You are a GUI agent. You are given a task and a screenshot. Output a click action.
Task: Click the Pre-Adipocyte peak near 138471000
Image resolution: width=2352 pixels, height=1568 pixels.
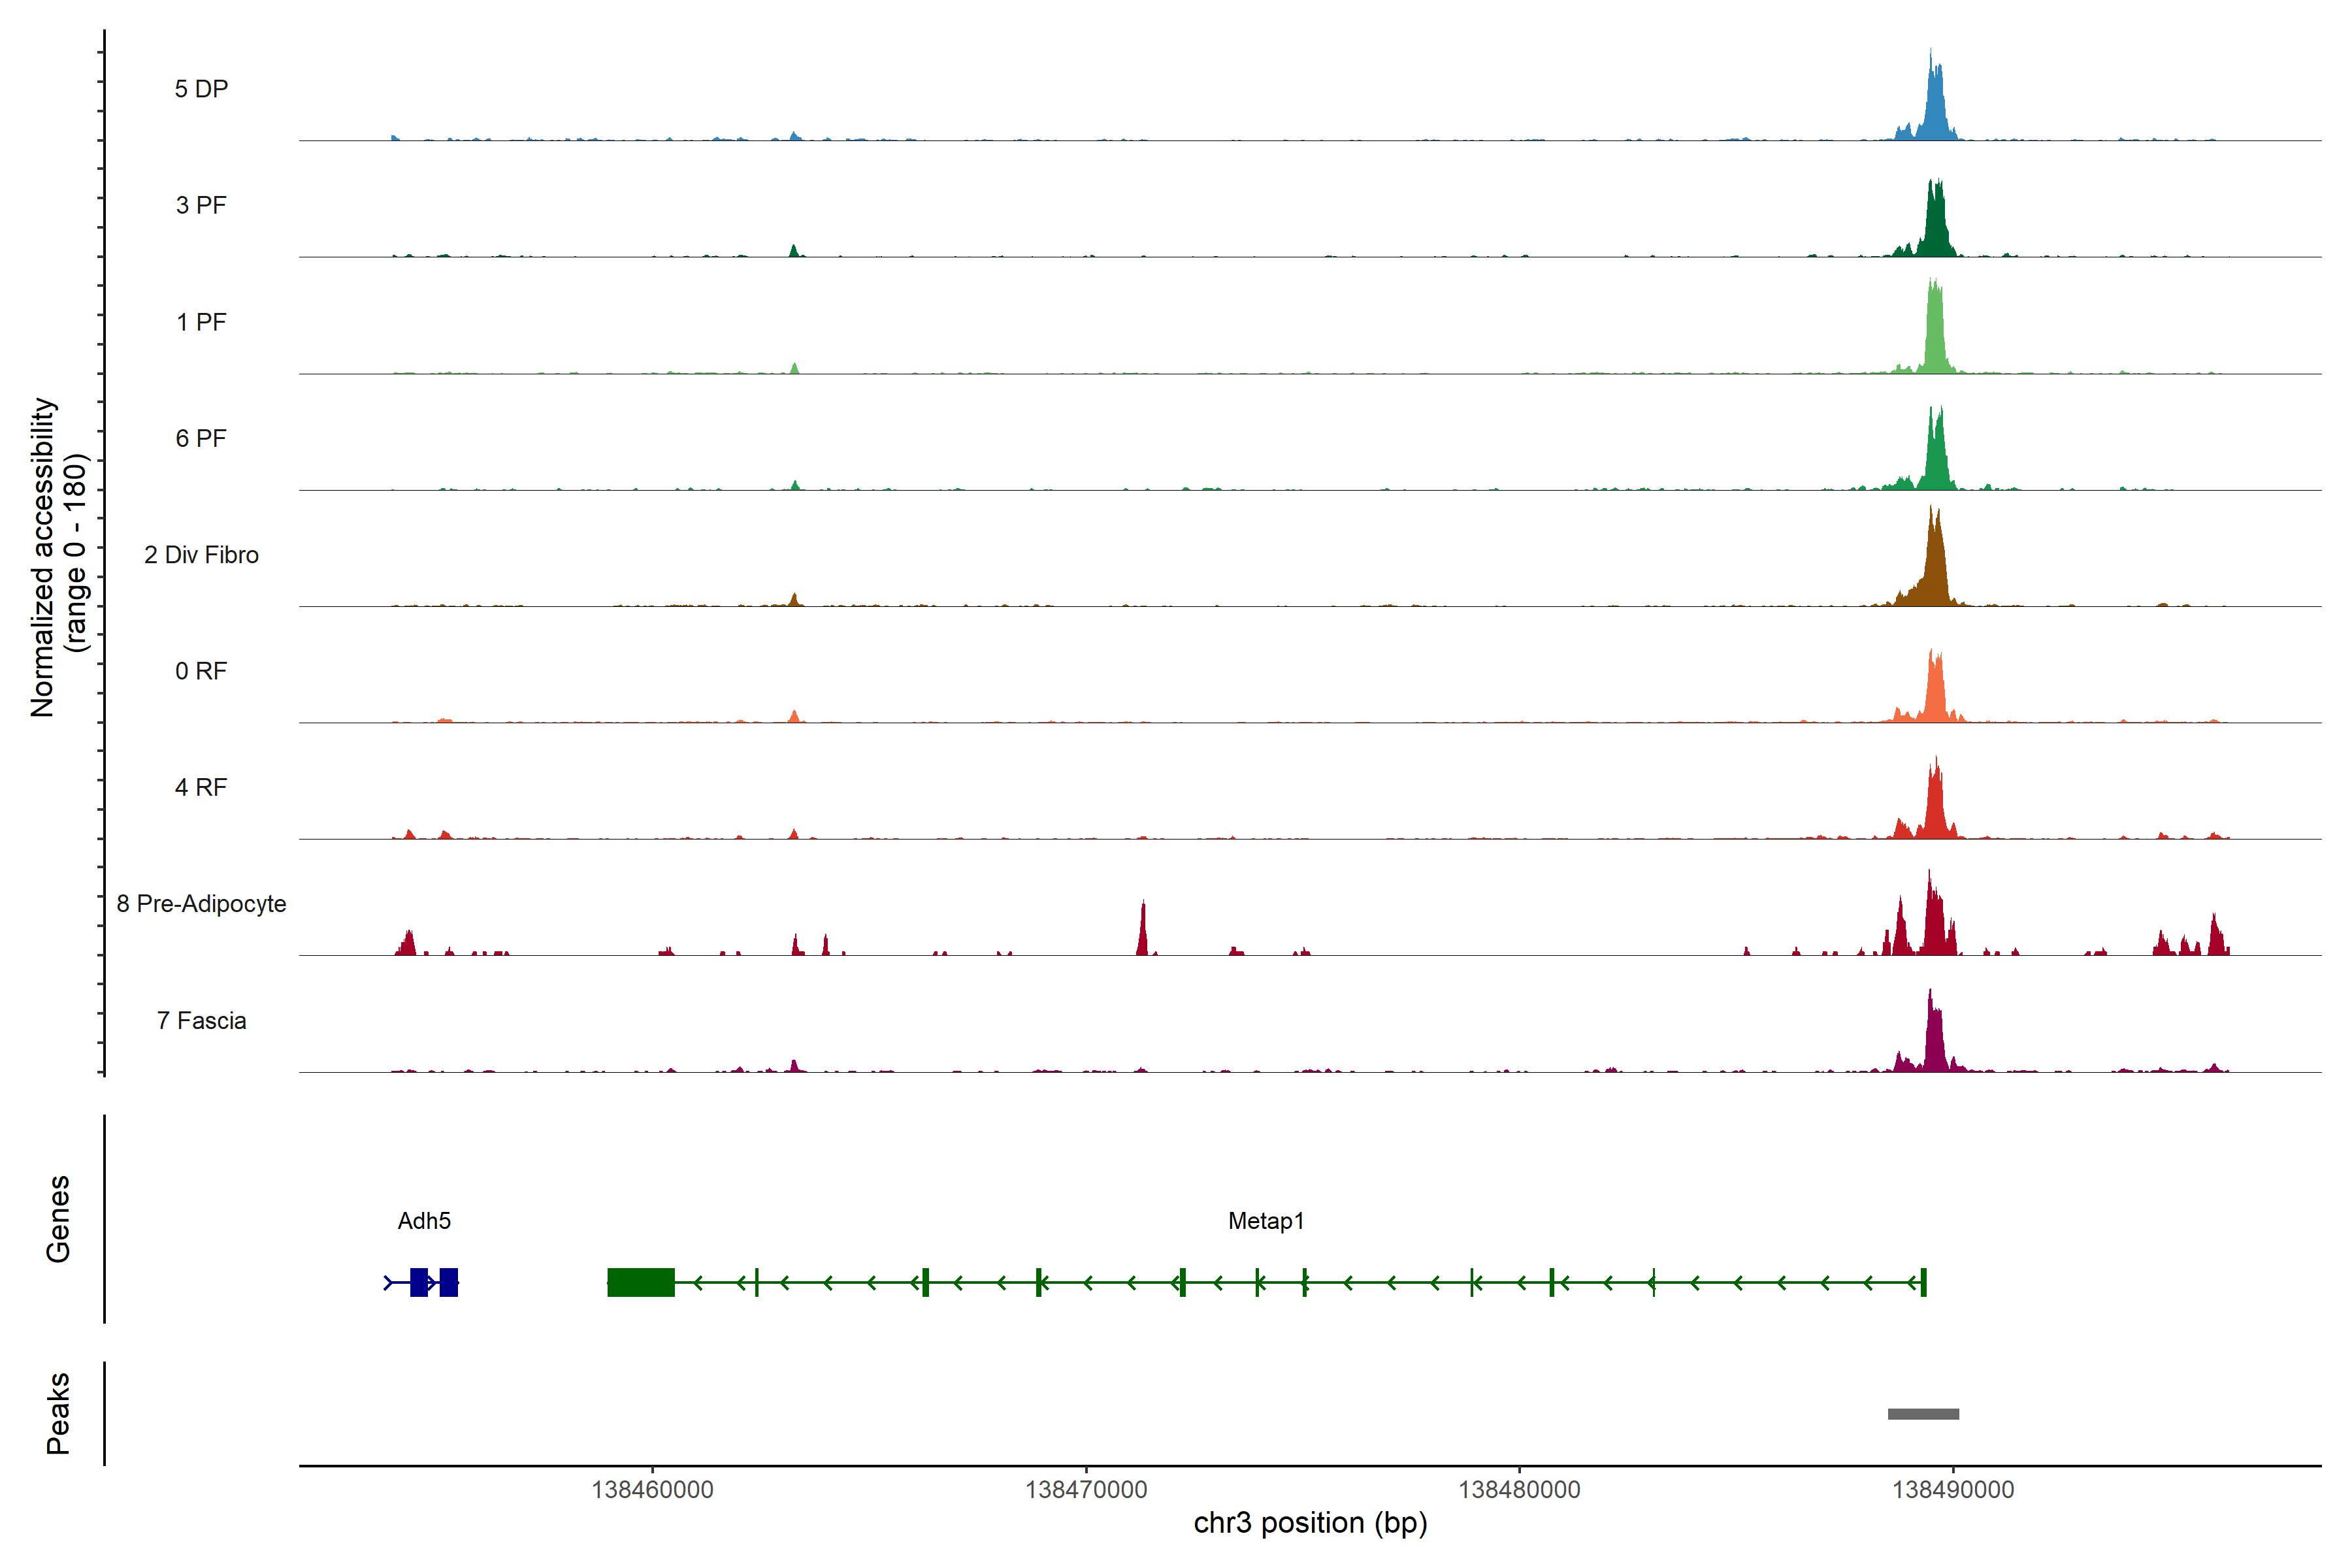(x=1143, y=932)
